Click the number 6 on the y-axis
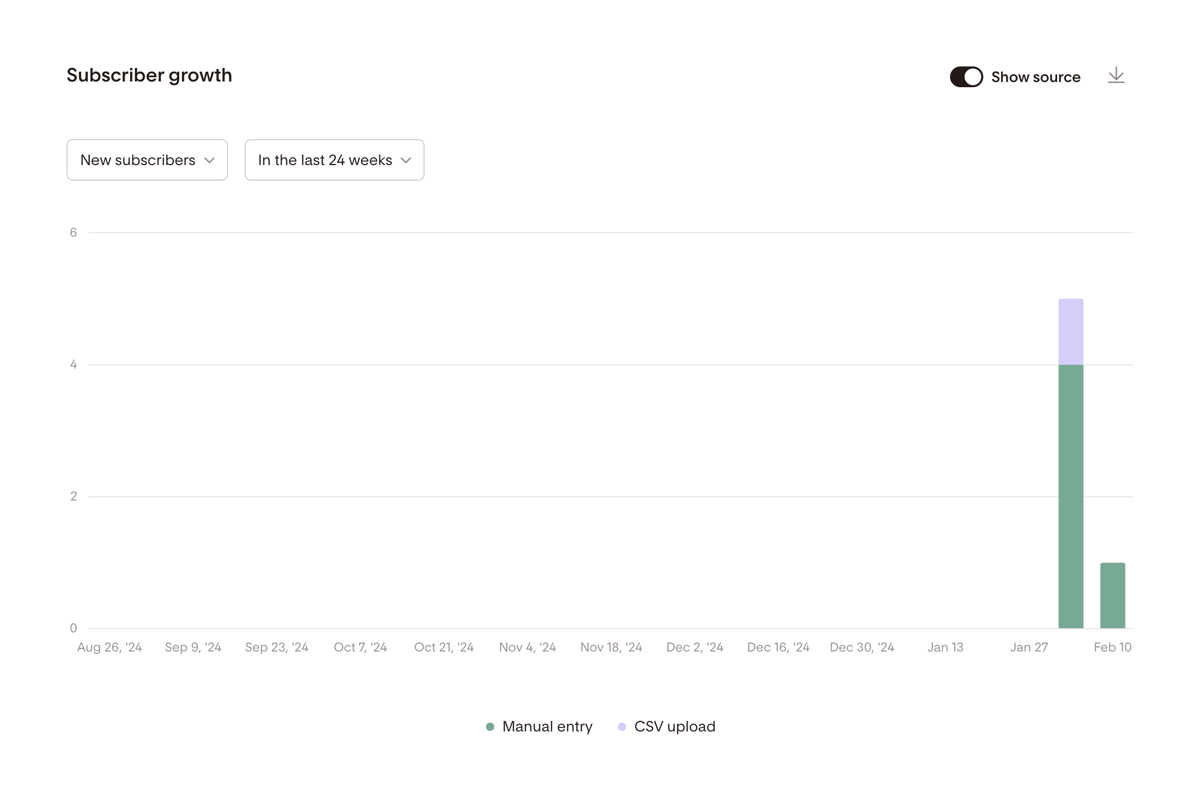The width and height of the screenshot is (1200, 801). point(72,232)
